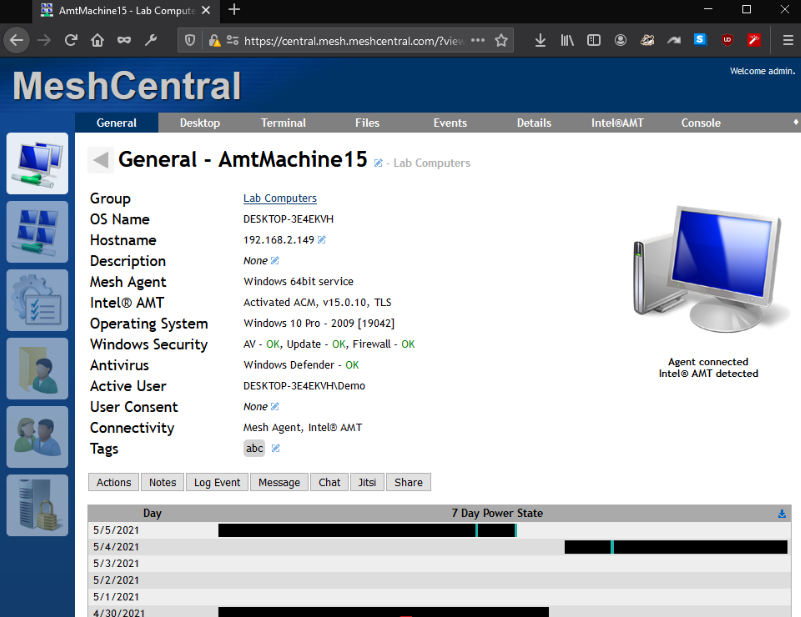Open the address bar overflow menu

(479, 40)
